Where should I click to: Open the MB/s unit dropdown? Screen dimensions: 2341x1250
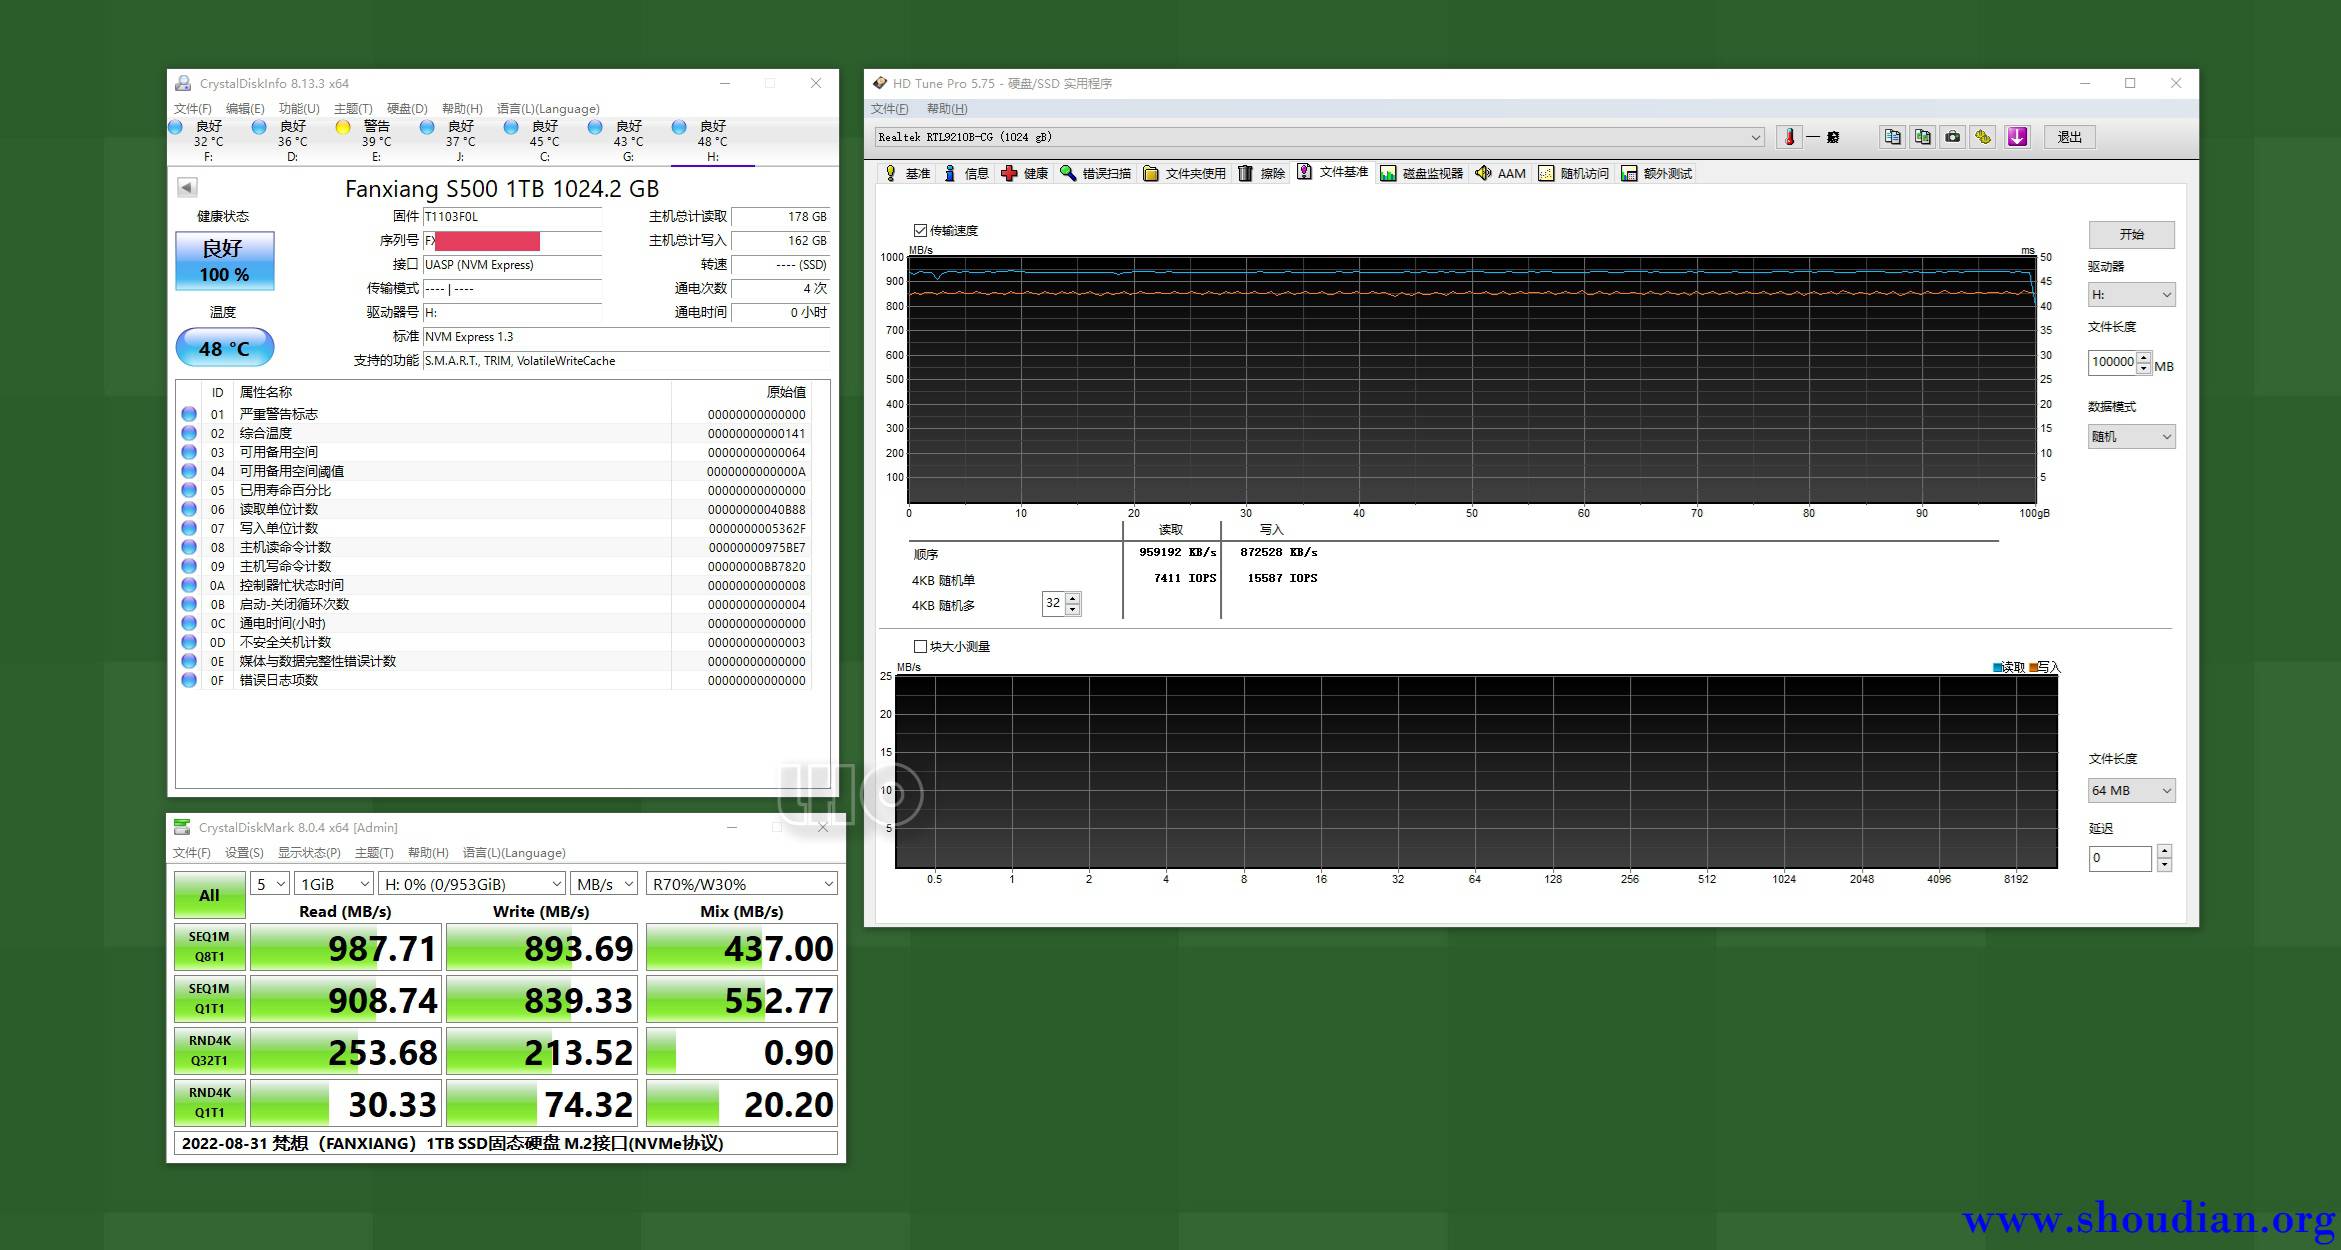click(x=604, y=884)
